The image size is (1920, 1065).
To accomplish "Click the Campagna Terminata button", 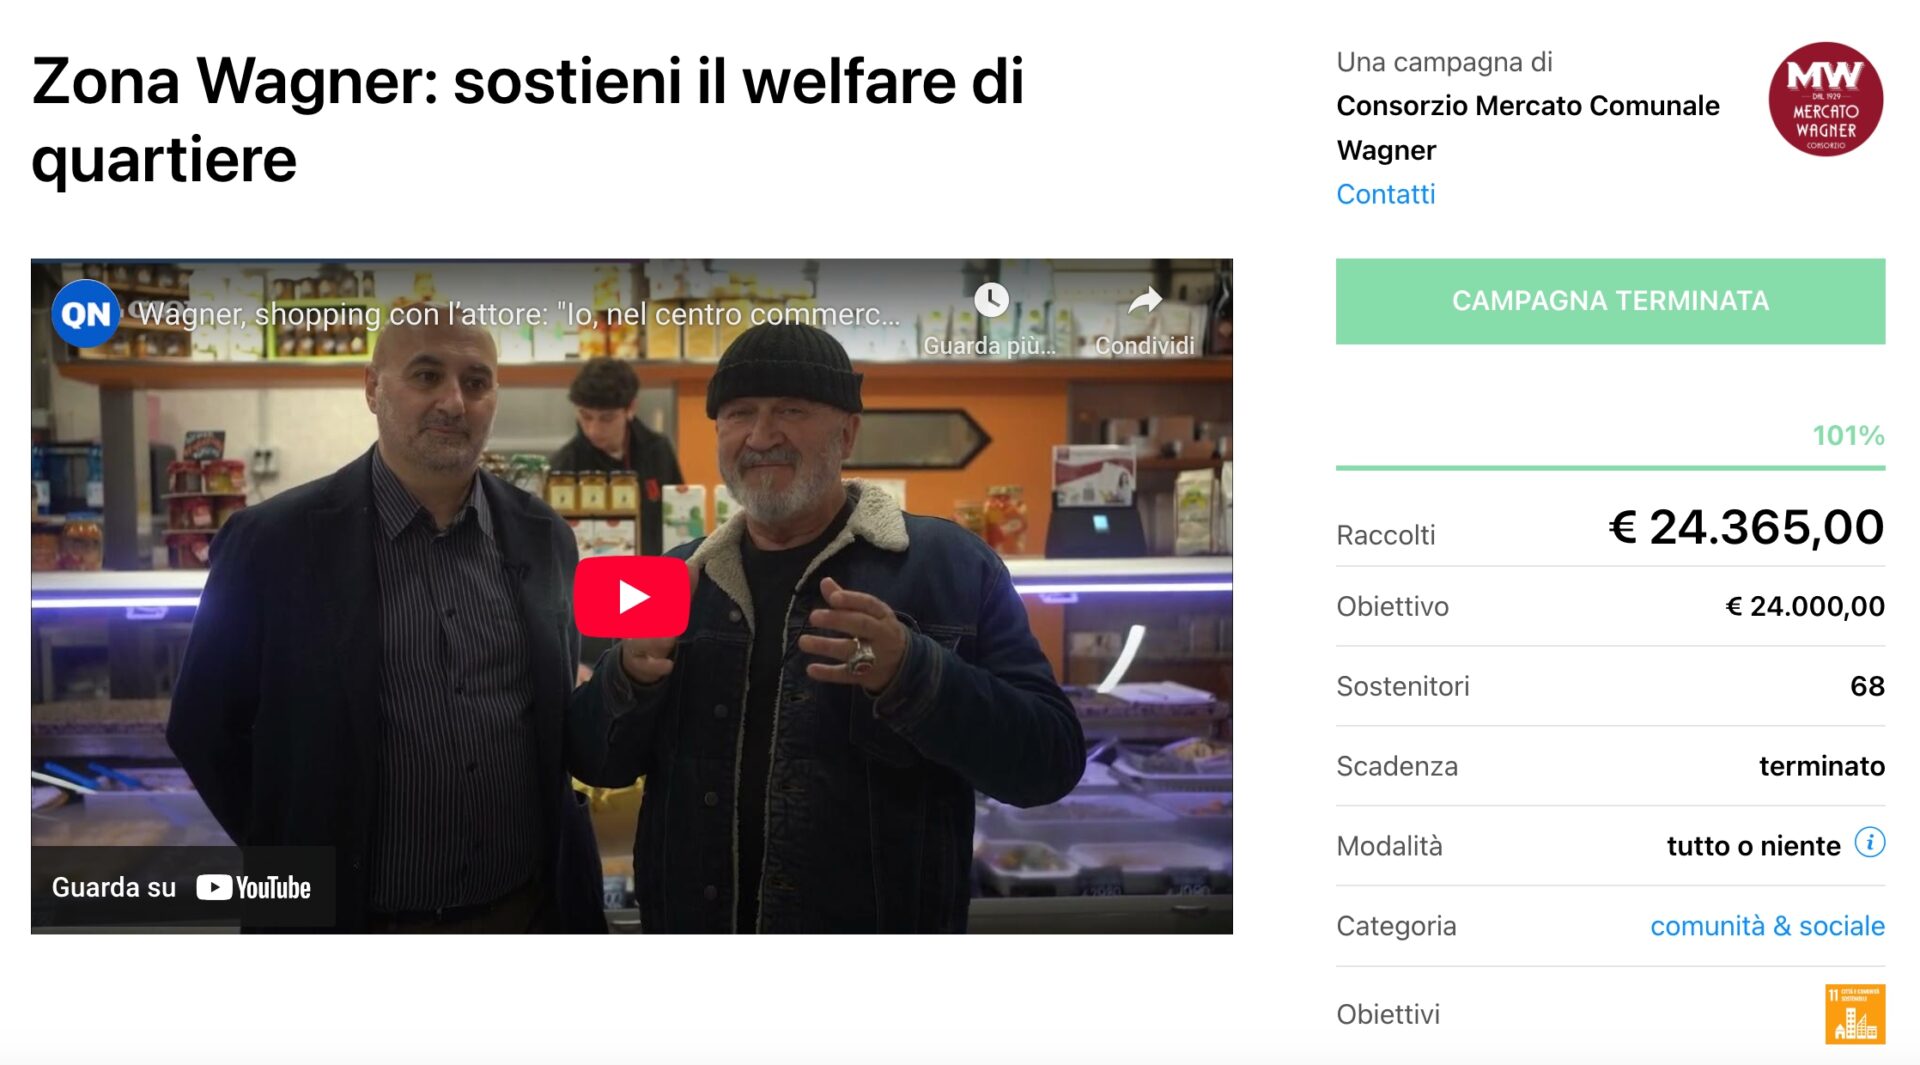I will pos(1610,301).
